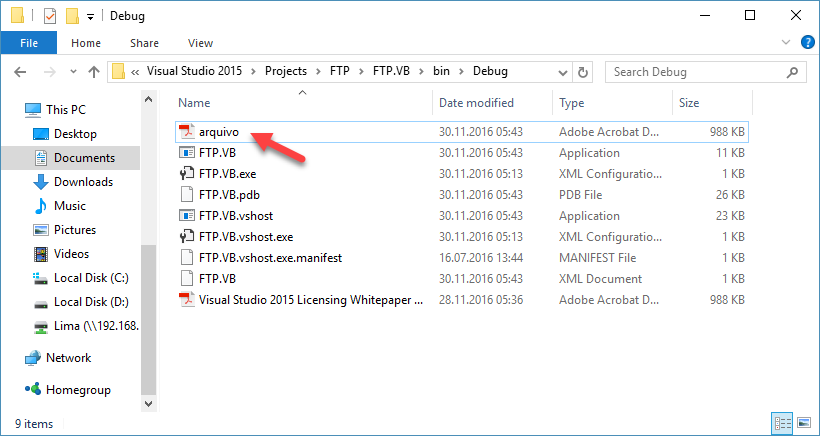Click inside the Search Debug box

698,72
